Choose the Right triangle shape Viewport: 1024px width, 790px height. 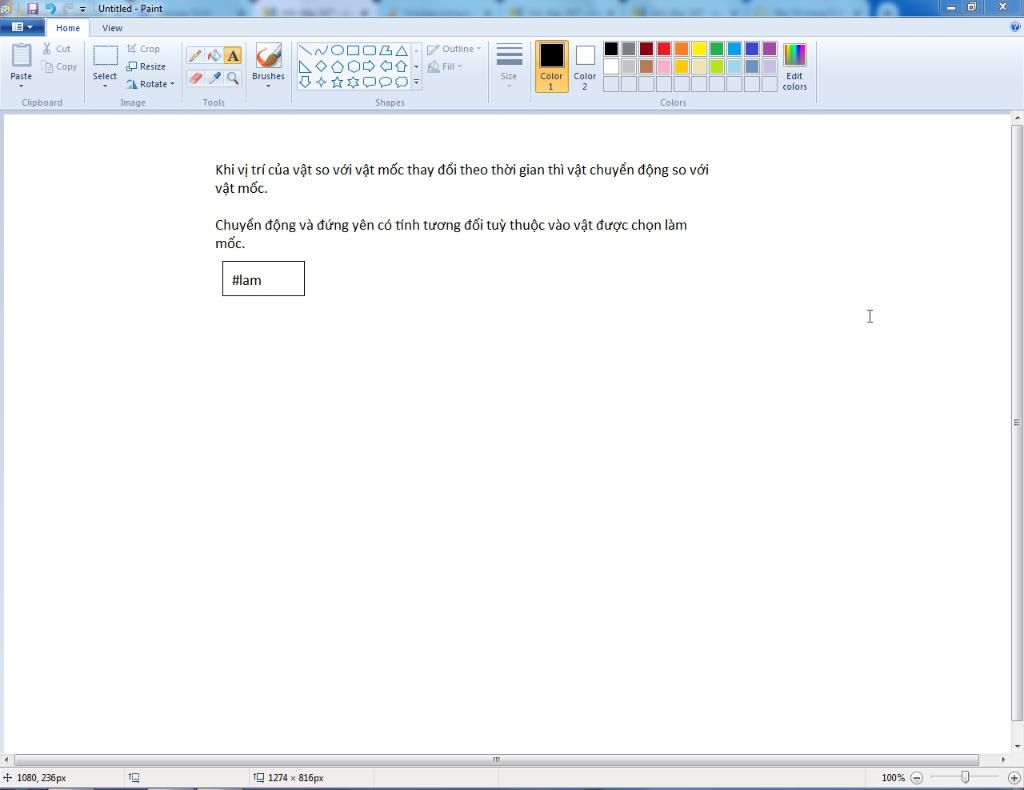pyautogui.click(x=305, y=66)
